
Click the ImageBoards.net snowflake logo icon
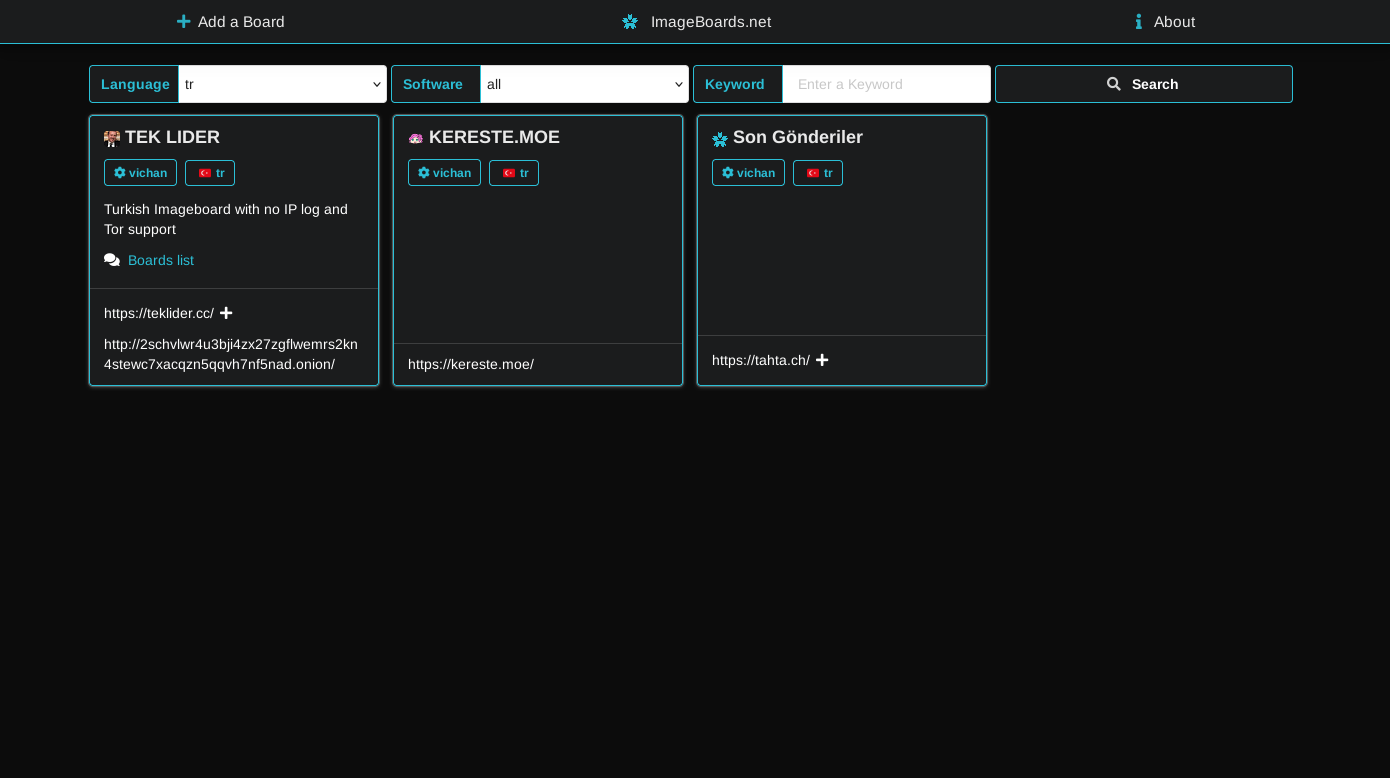630,22
